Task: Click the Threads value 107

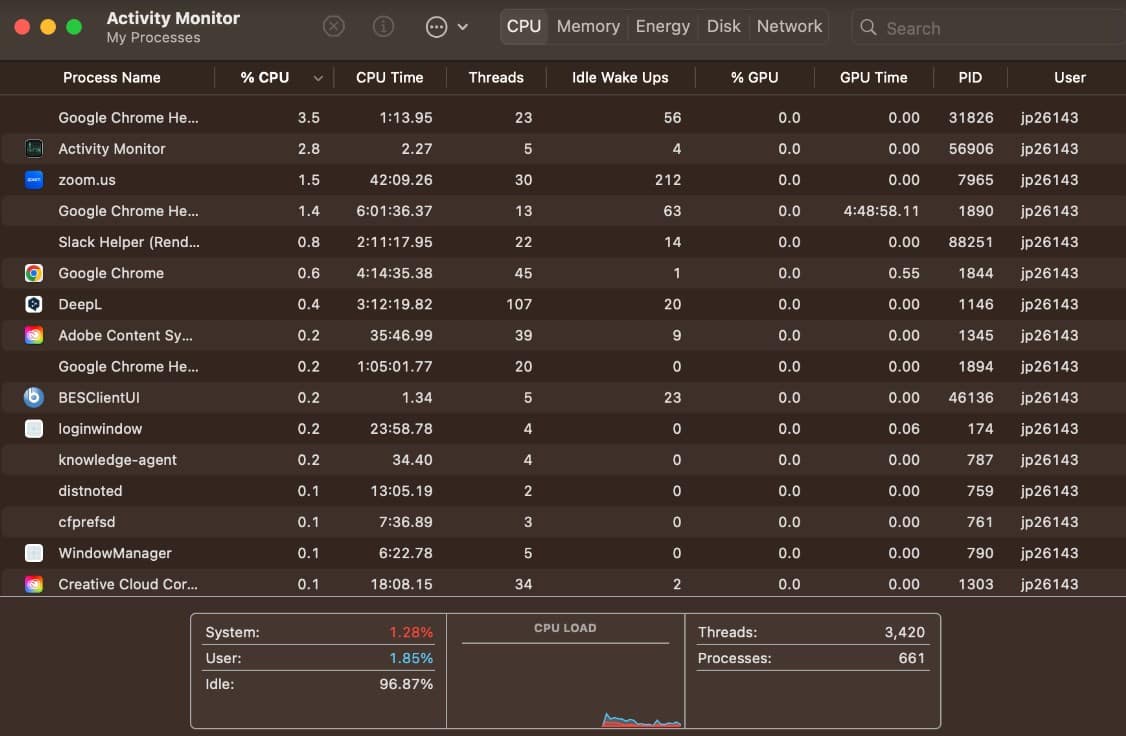Action: coord(518,304)
